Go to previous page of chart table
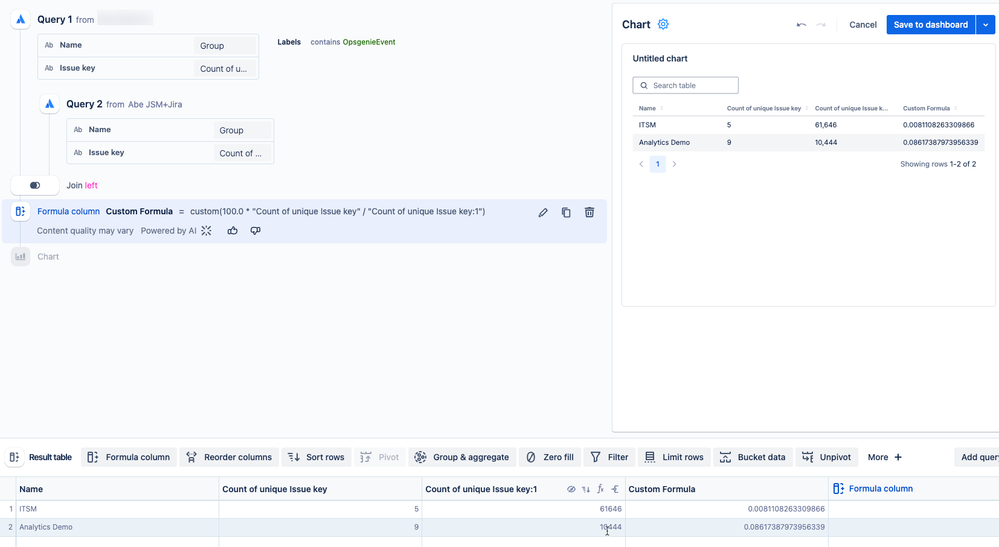Image resolution: width=999 pixels, height=547 pixels. coord(641,164)
